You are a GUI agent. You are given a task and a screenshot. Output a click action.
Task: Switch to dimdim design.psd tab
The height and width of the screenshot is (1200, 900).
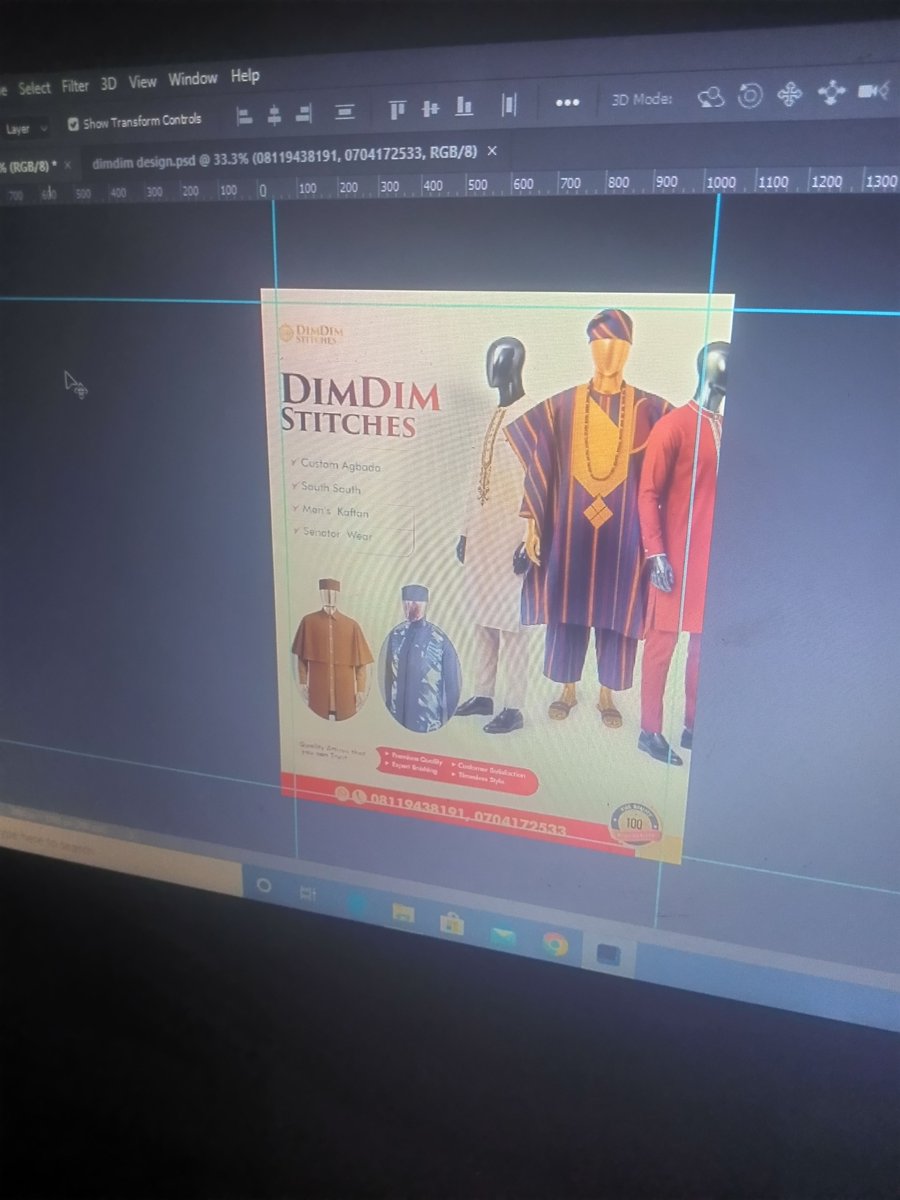click(x=285, y=157)
